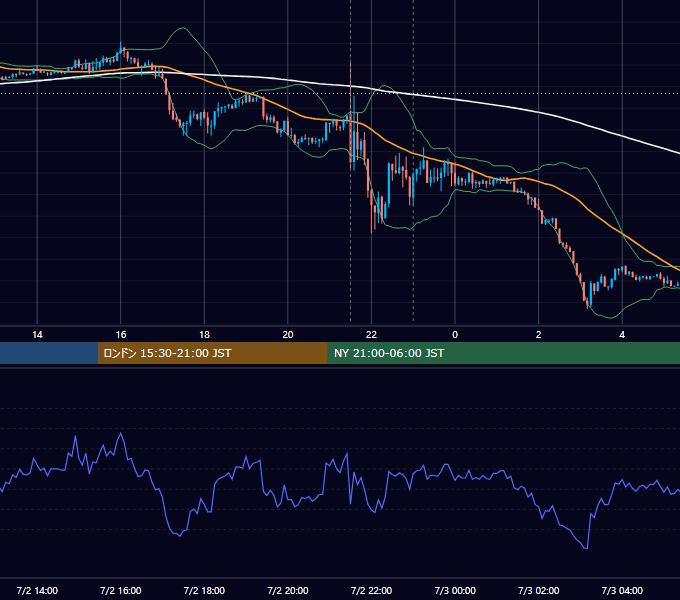Click the NY 21:00-06:00 JST session band

click(x=503, y=353)
